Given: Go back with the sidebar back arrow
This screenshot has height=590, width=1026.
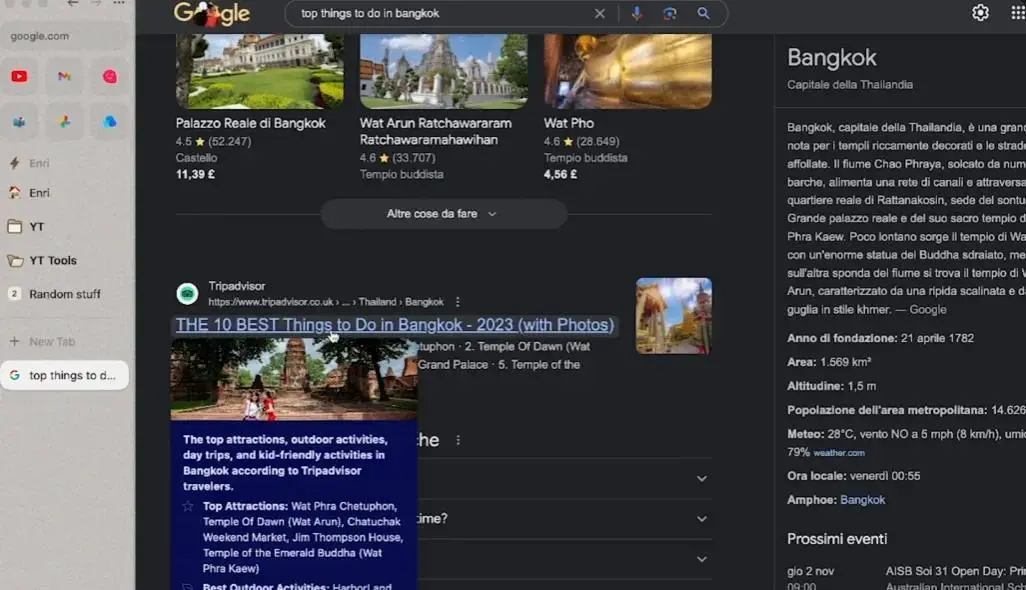Looking at the screenshot, I should [x=73, y=3].
